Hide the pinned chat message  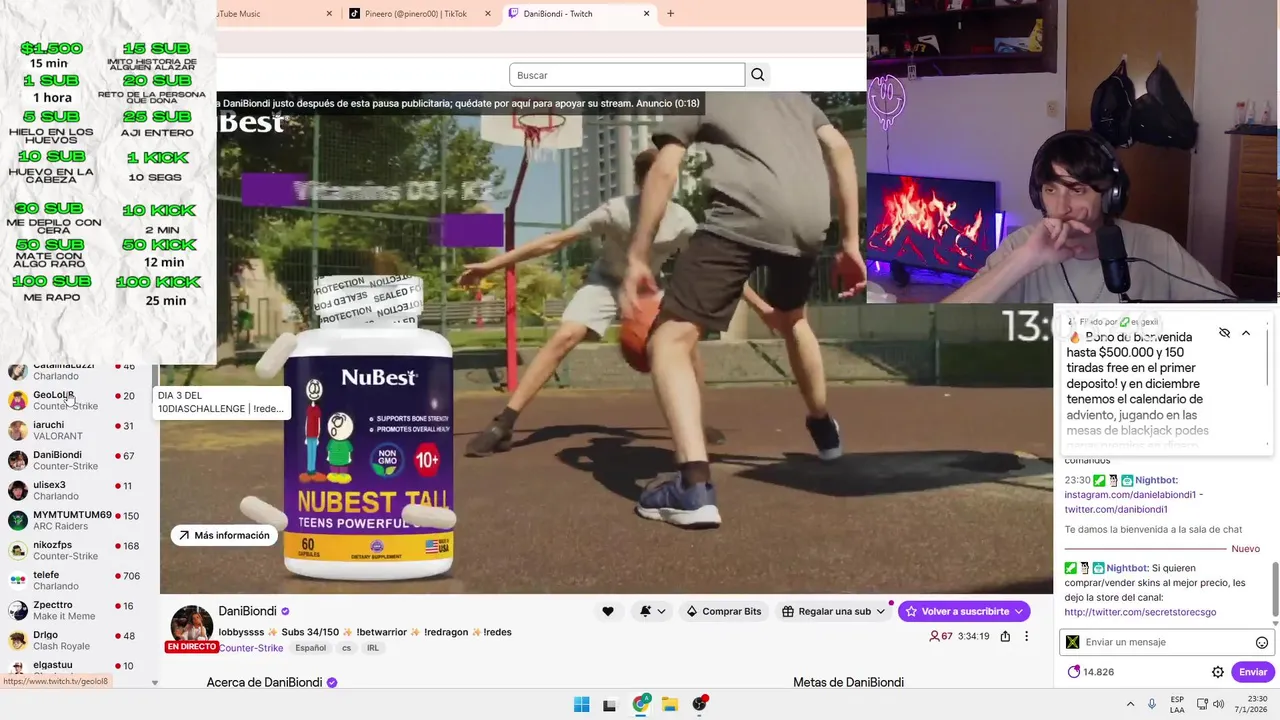point(1224,333)
